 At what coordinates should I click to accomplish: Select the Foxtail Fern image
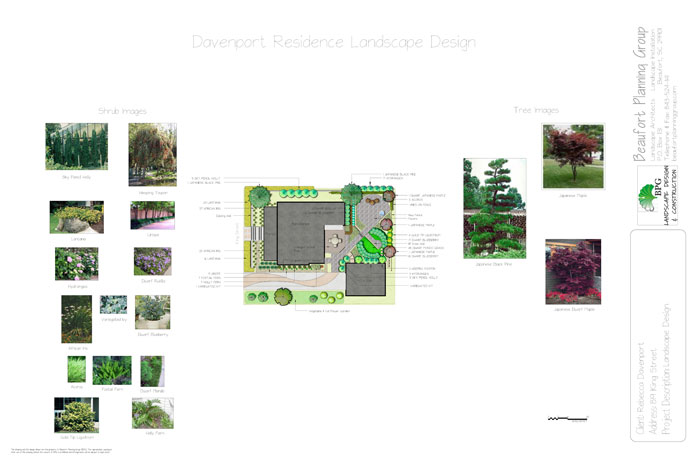(x=111, y=370)
